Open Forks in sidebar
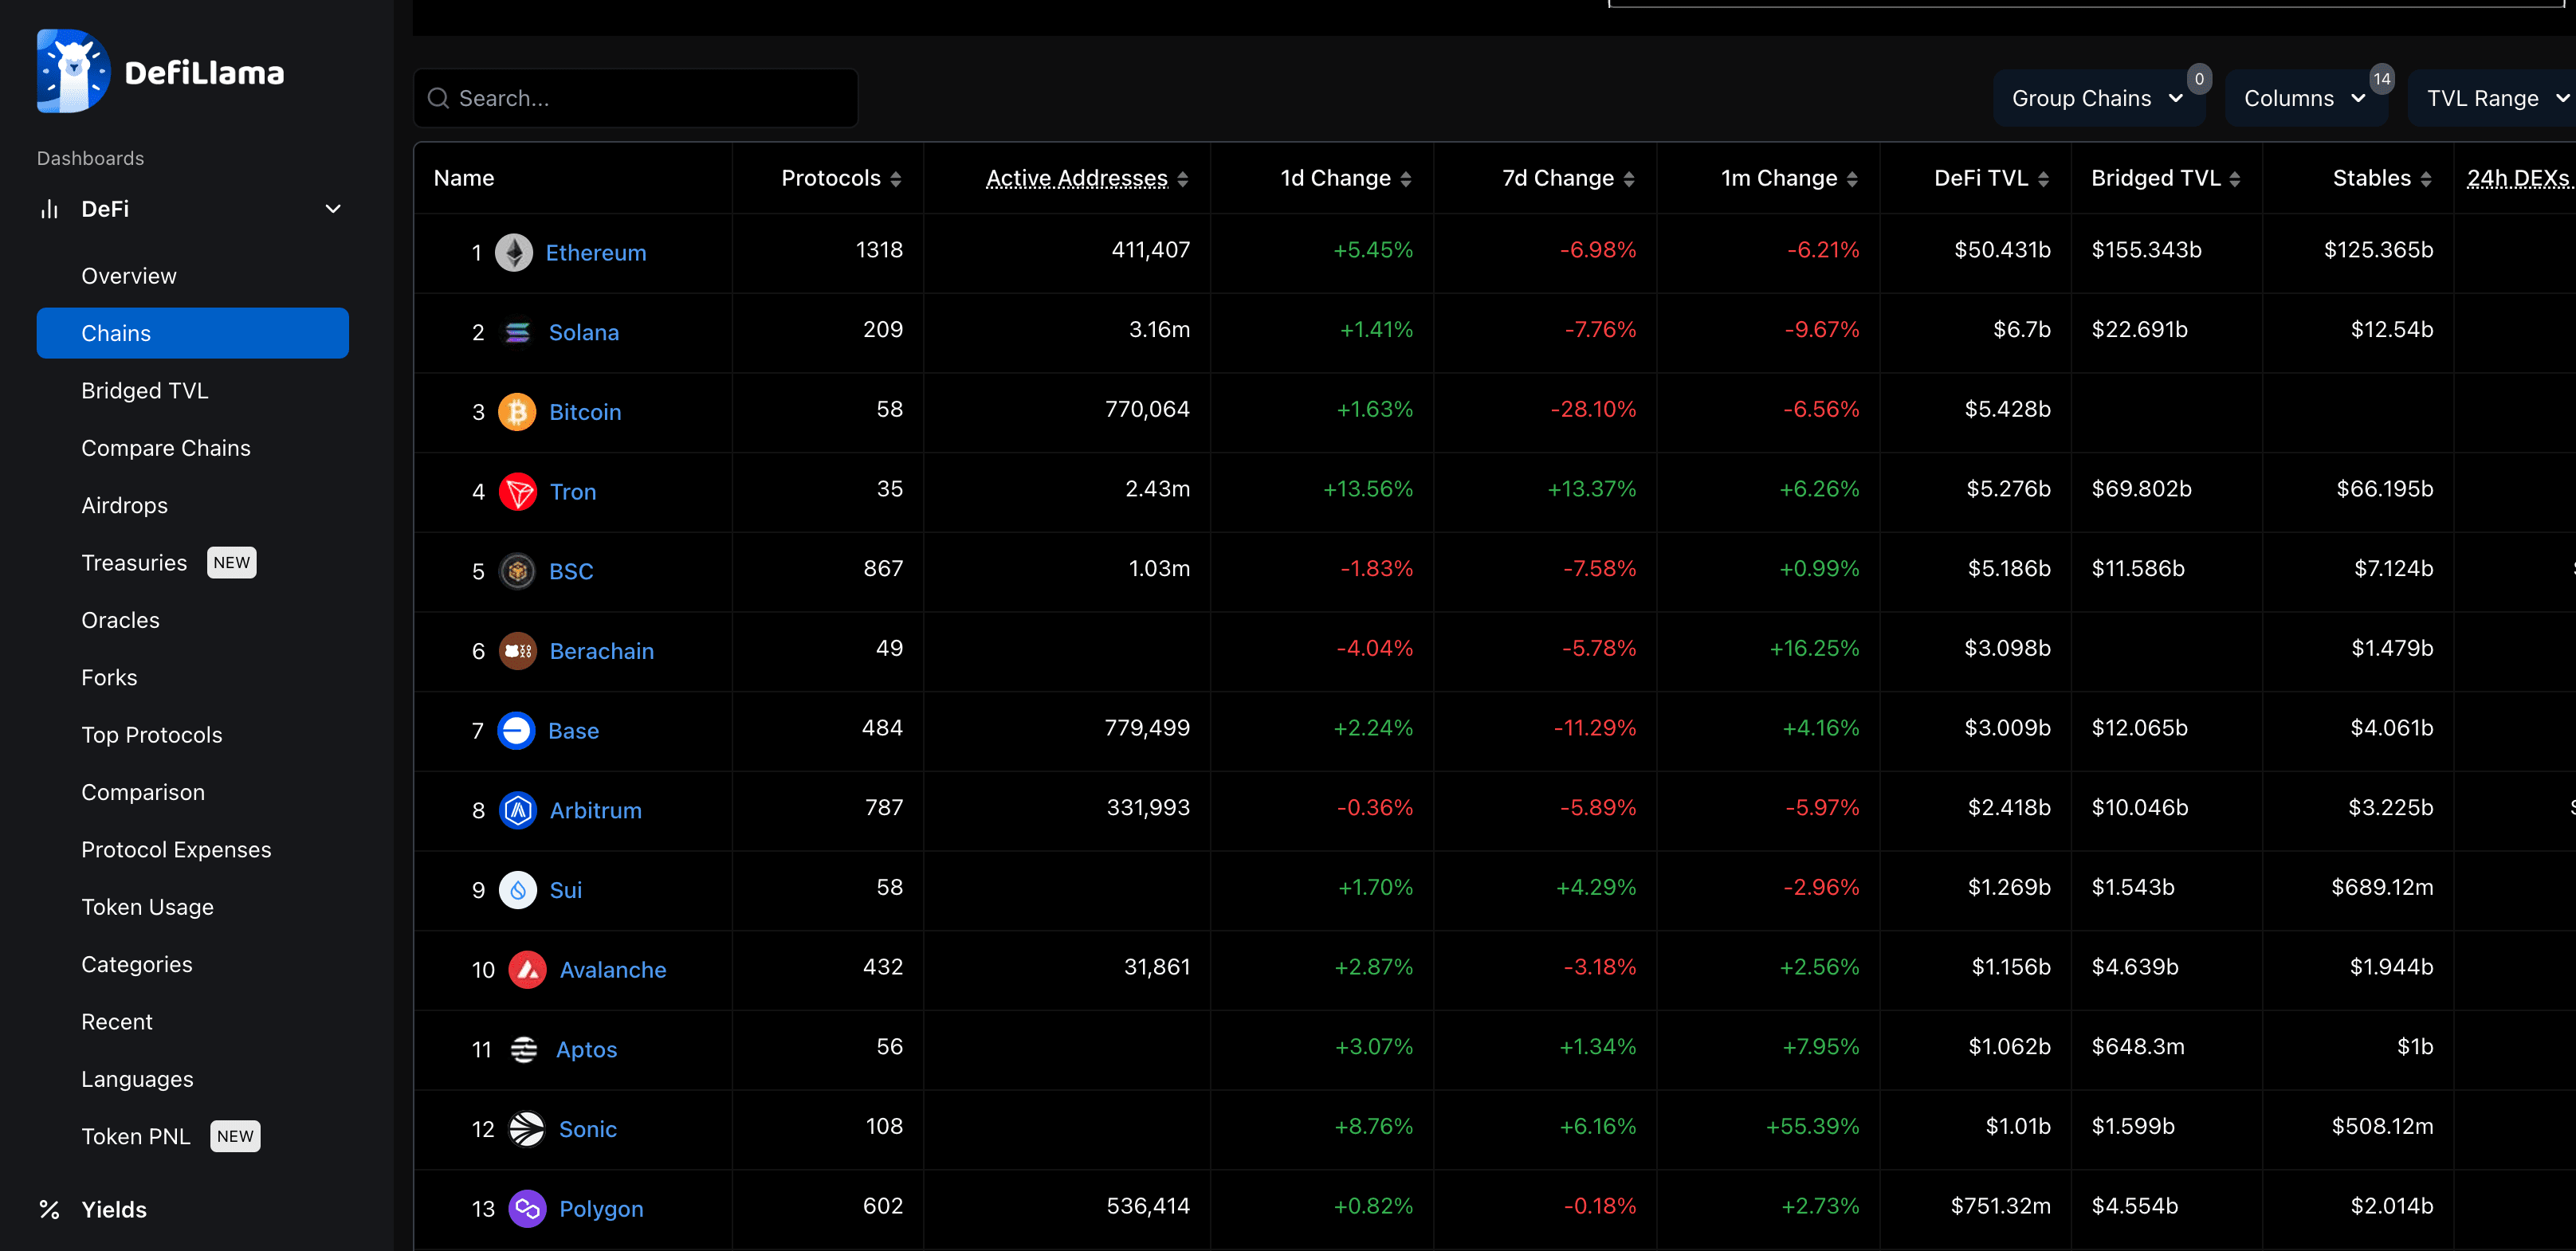Image resolution: width=2576 pixels, height=1251 pixels. coord(109,677)
